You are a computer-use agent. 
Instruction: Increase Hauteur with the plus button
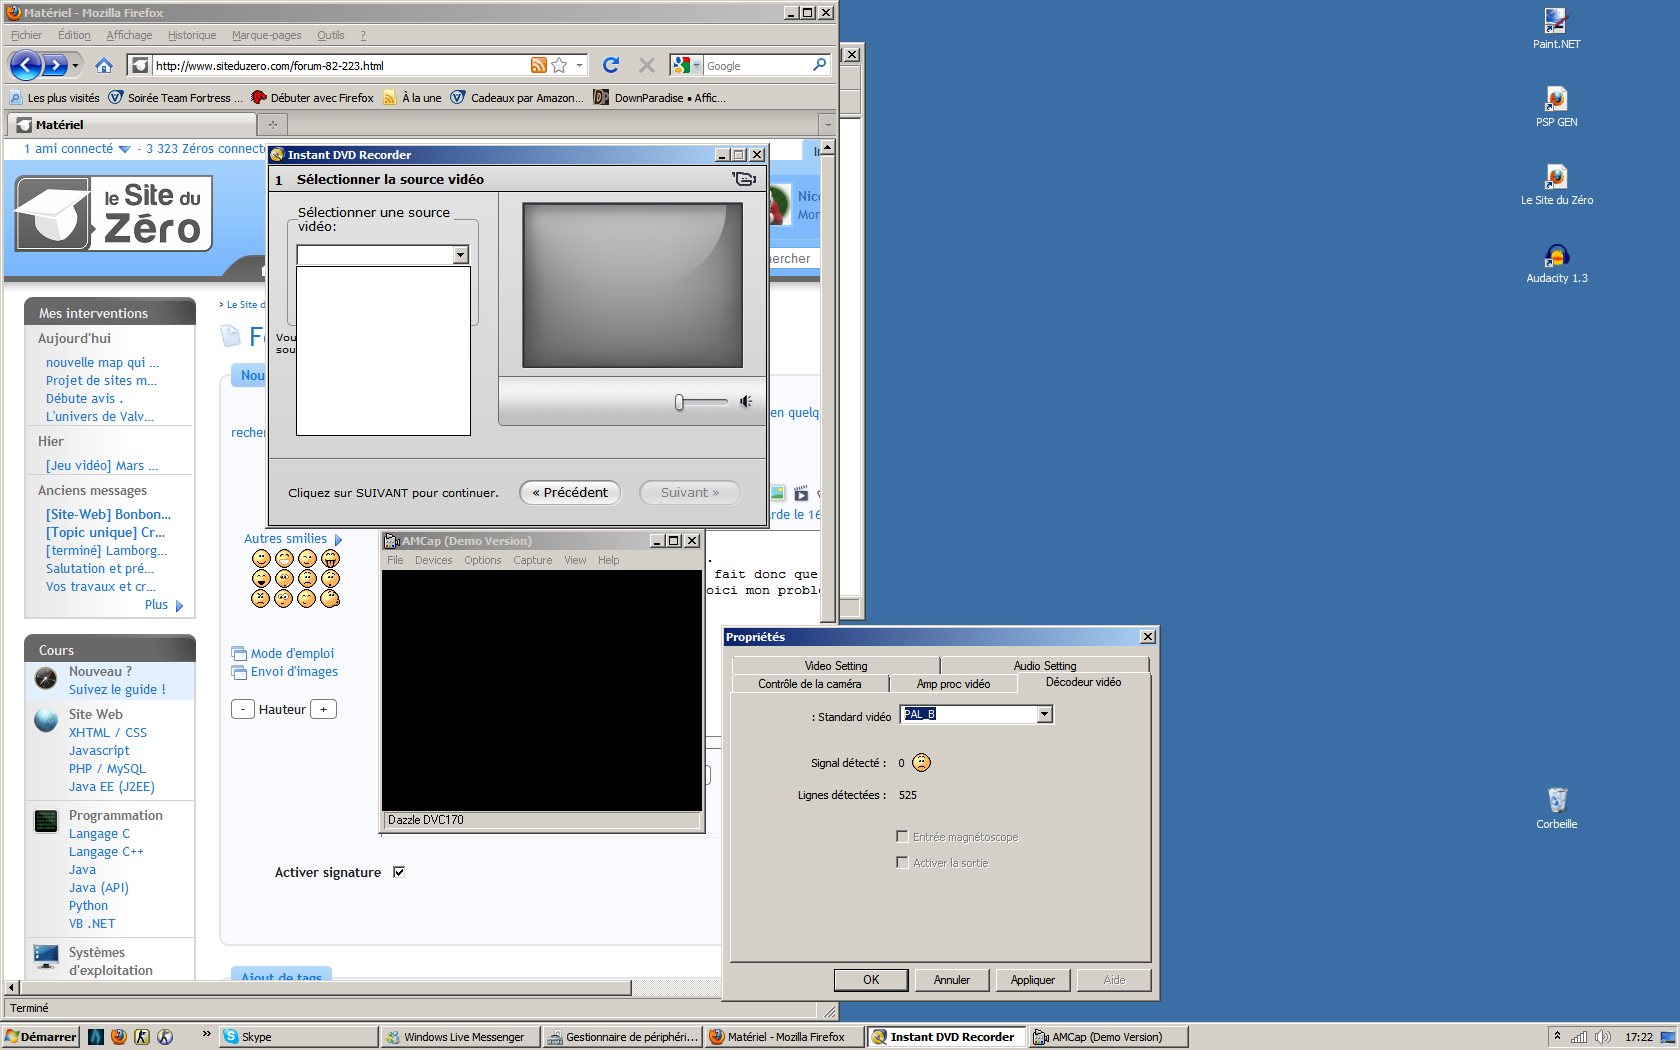pos(323,709)
